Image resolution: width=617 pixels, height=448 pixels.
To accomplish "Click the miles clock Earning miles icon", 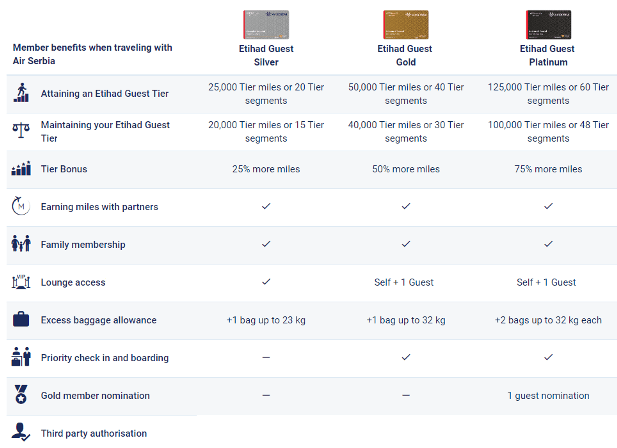I will (x=20, y=206).
